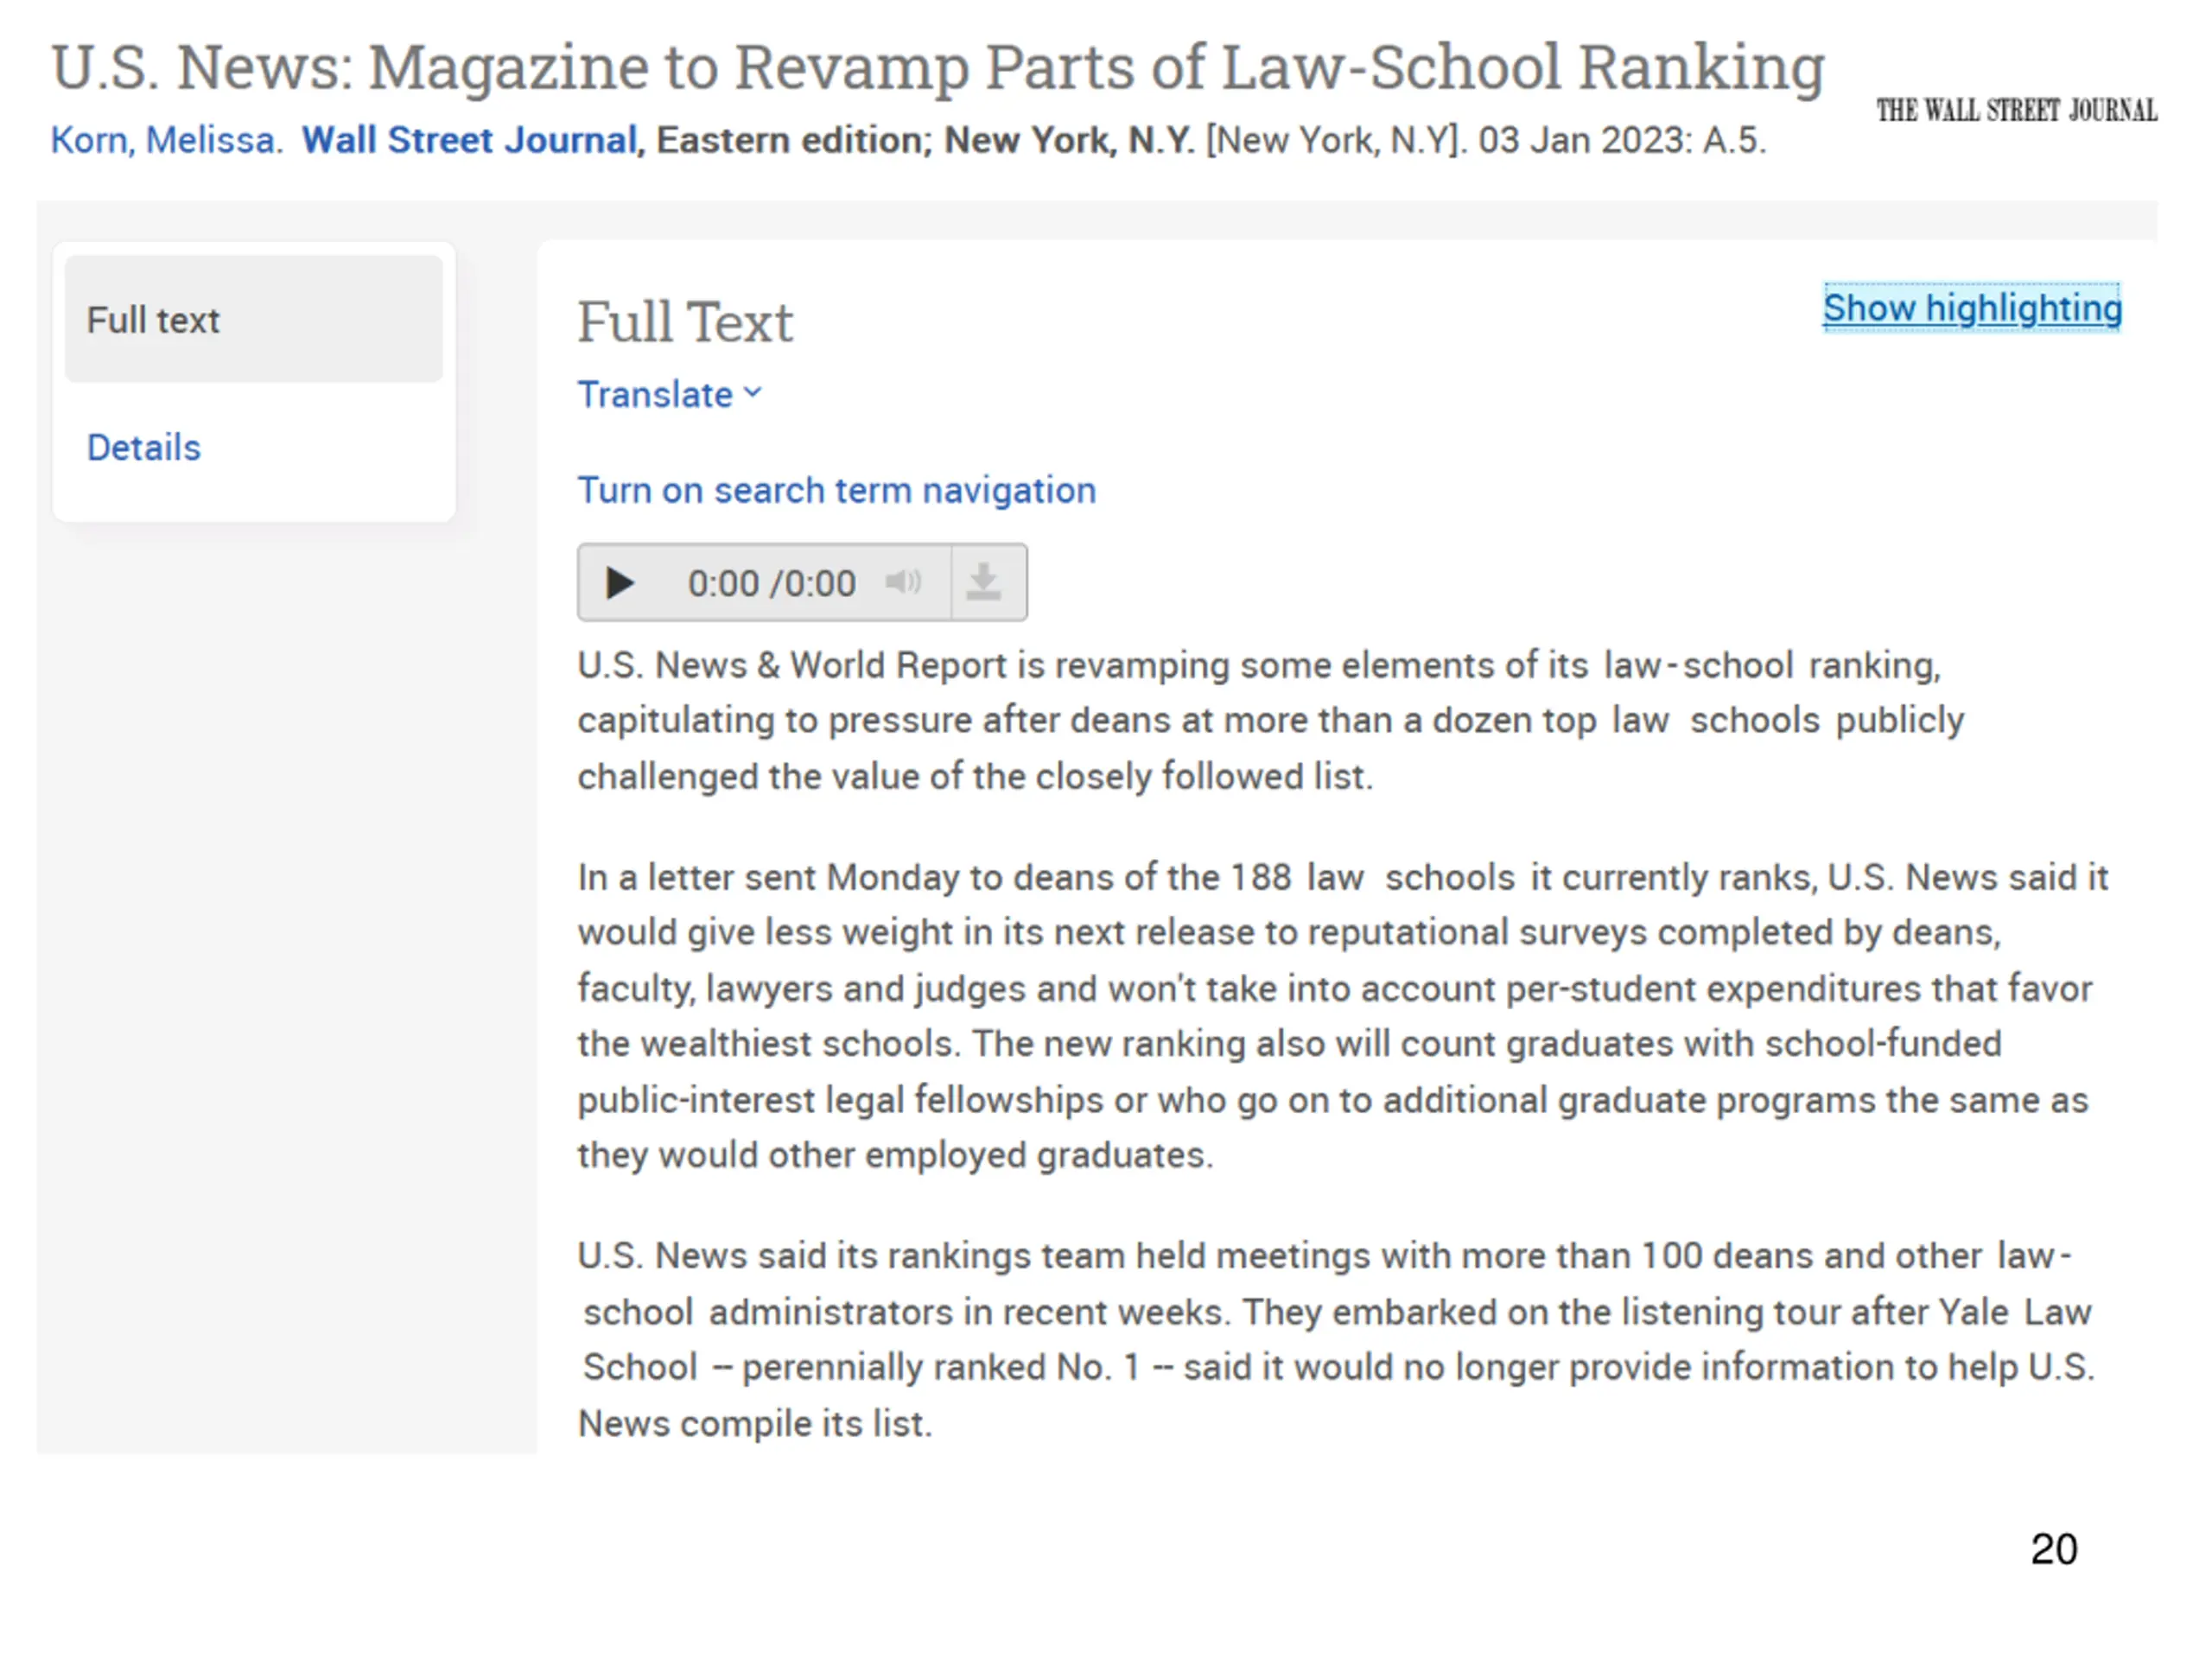Open the Wall Street Journal publication link
Viewport: 2212px width, 1659px height.
(x=469, y=140)
